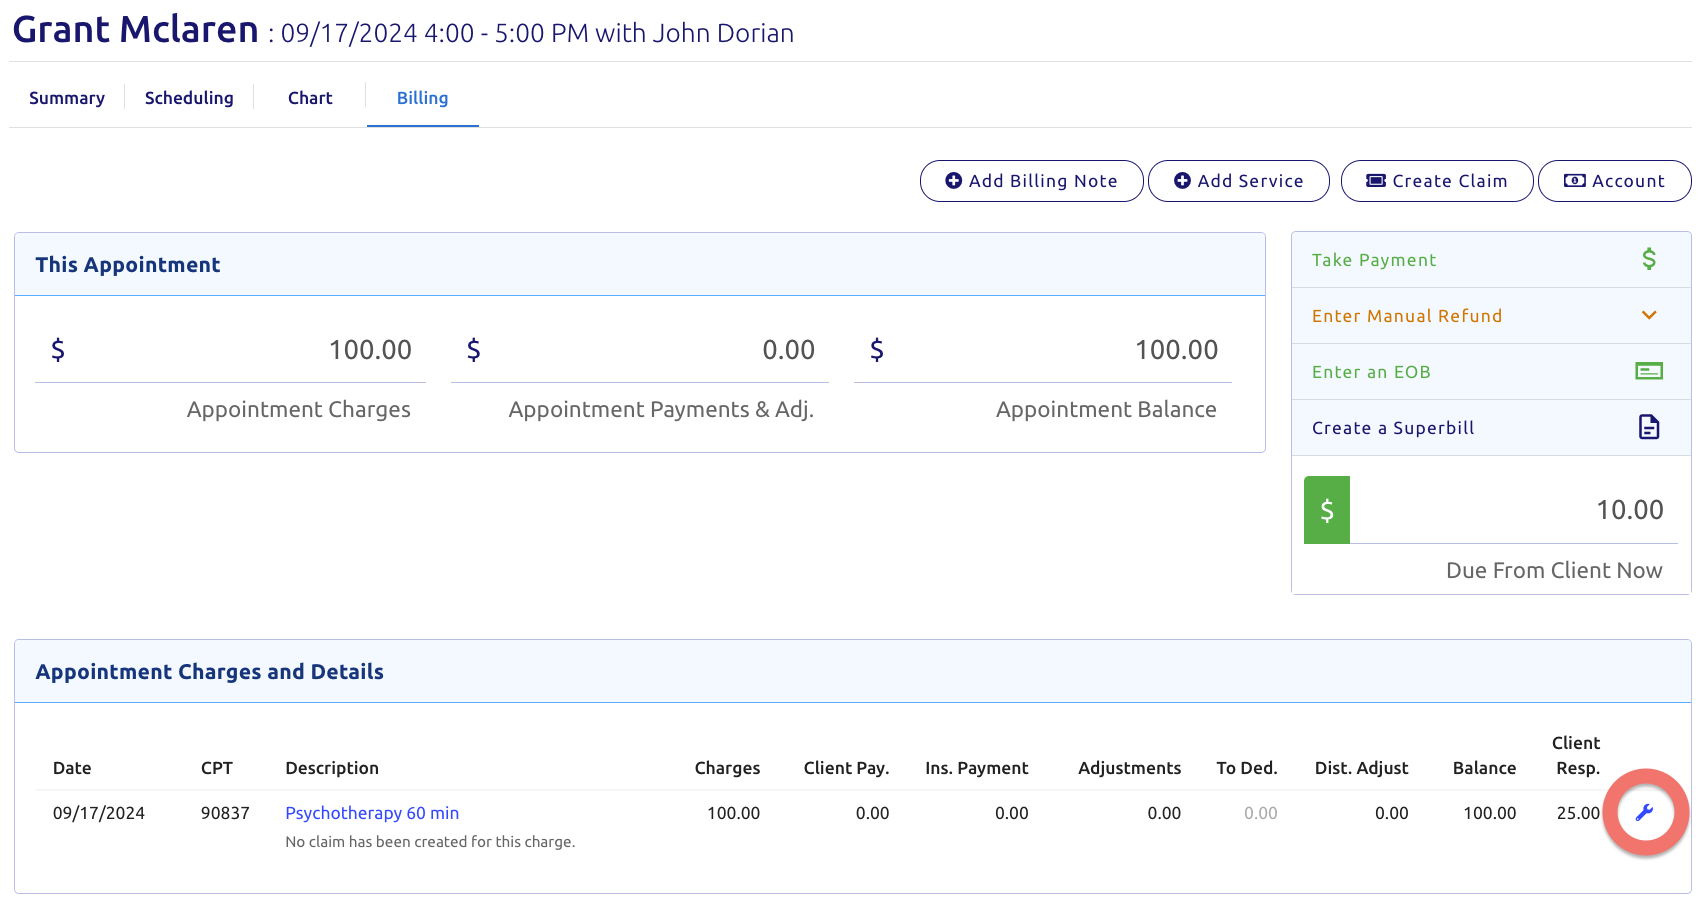Select the Billing tab
This screenshot has width=1708, height=908.
tap(422, 98)
